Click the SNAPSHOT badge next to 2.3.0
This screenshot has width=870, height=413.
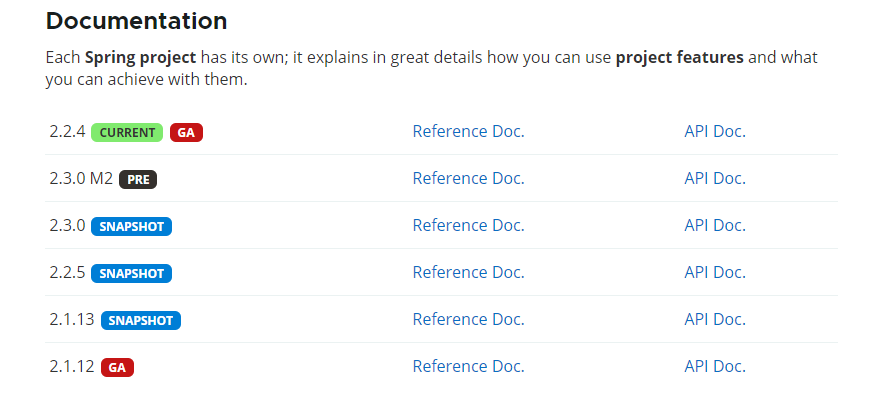point(131,226)
